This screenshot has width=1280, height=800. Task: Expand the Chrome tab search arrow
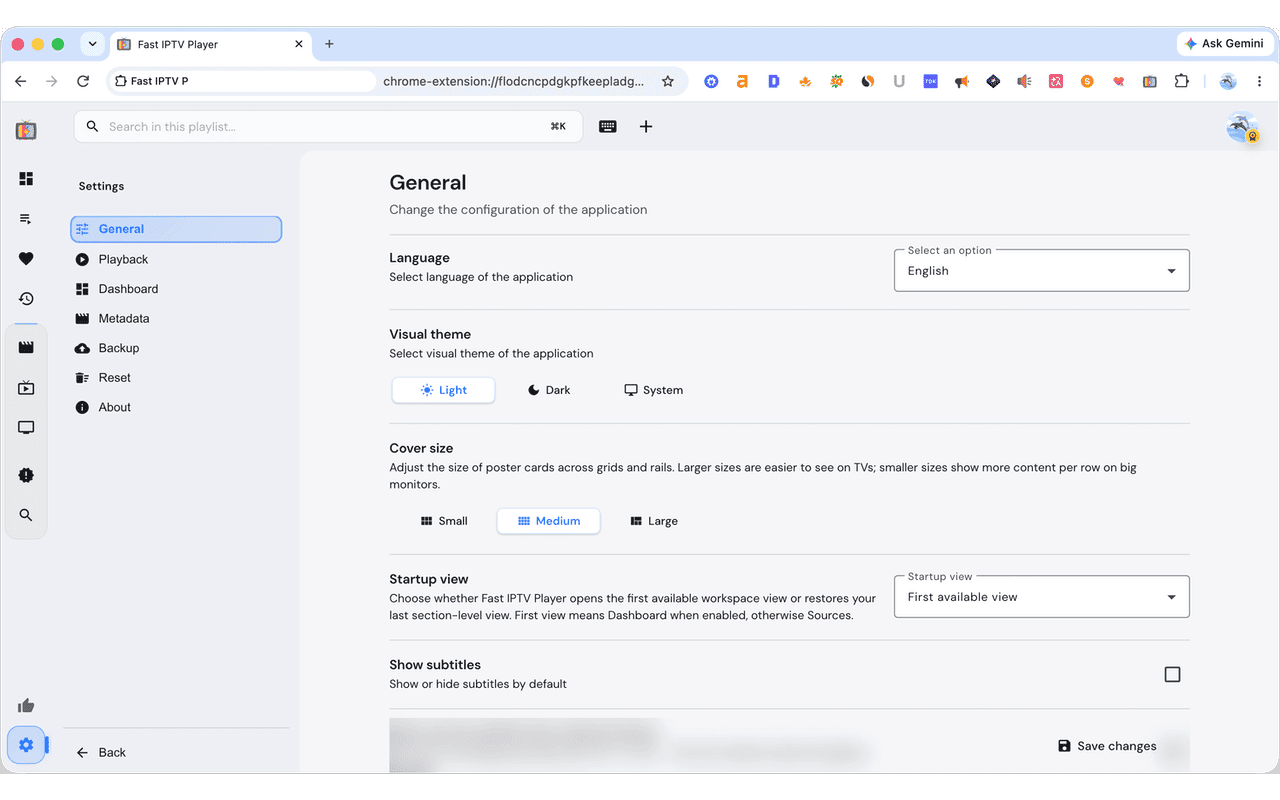pos(92,44)
